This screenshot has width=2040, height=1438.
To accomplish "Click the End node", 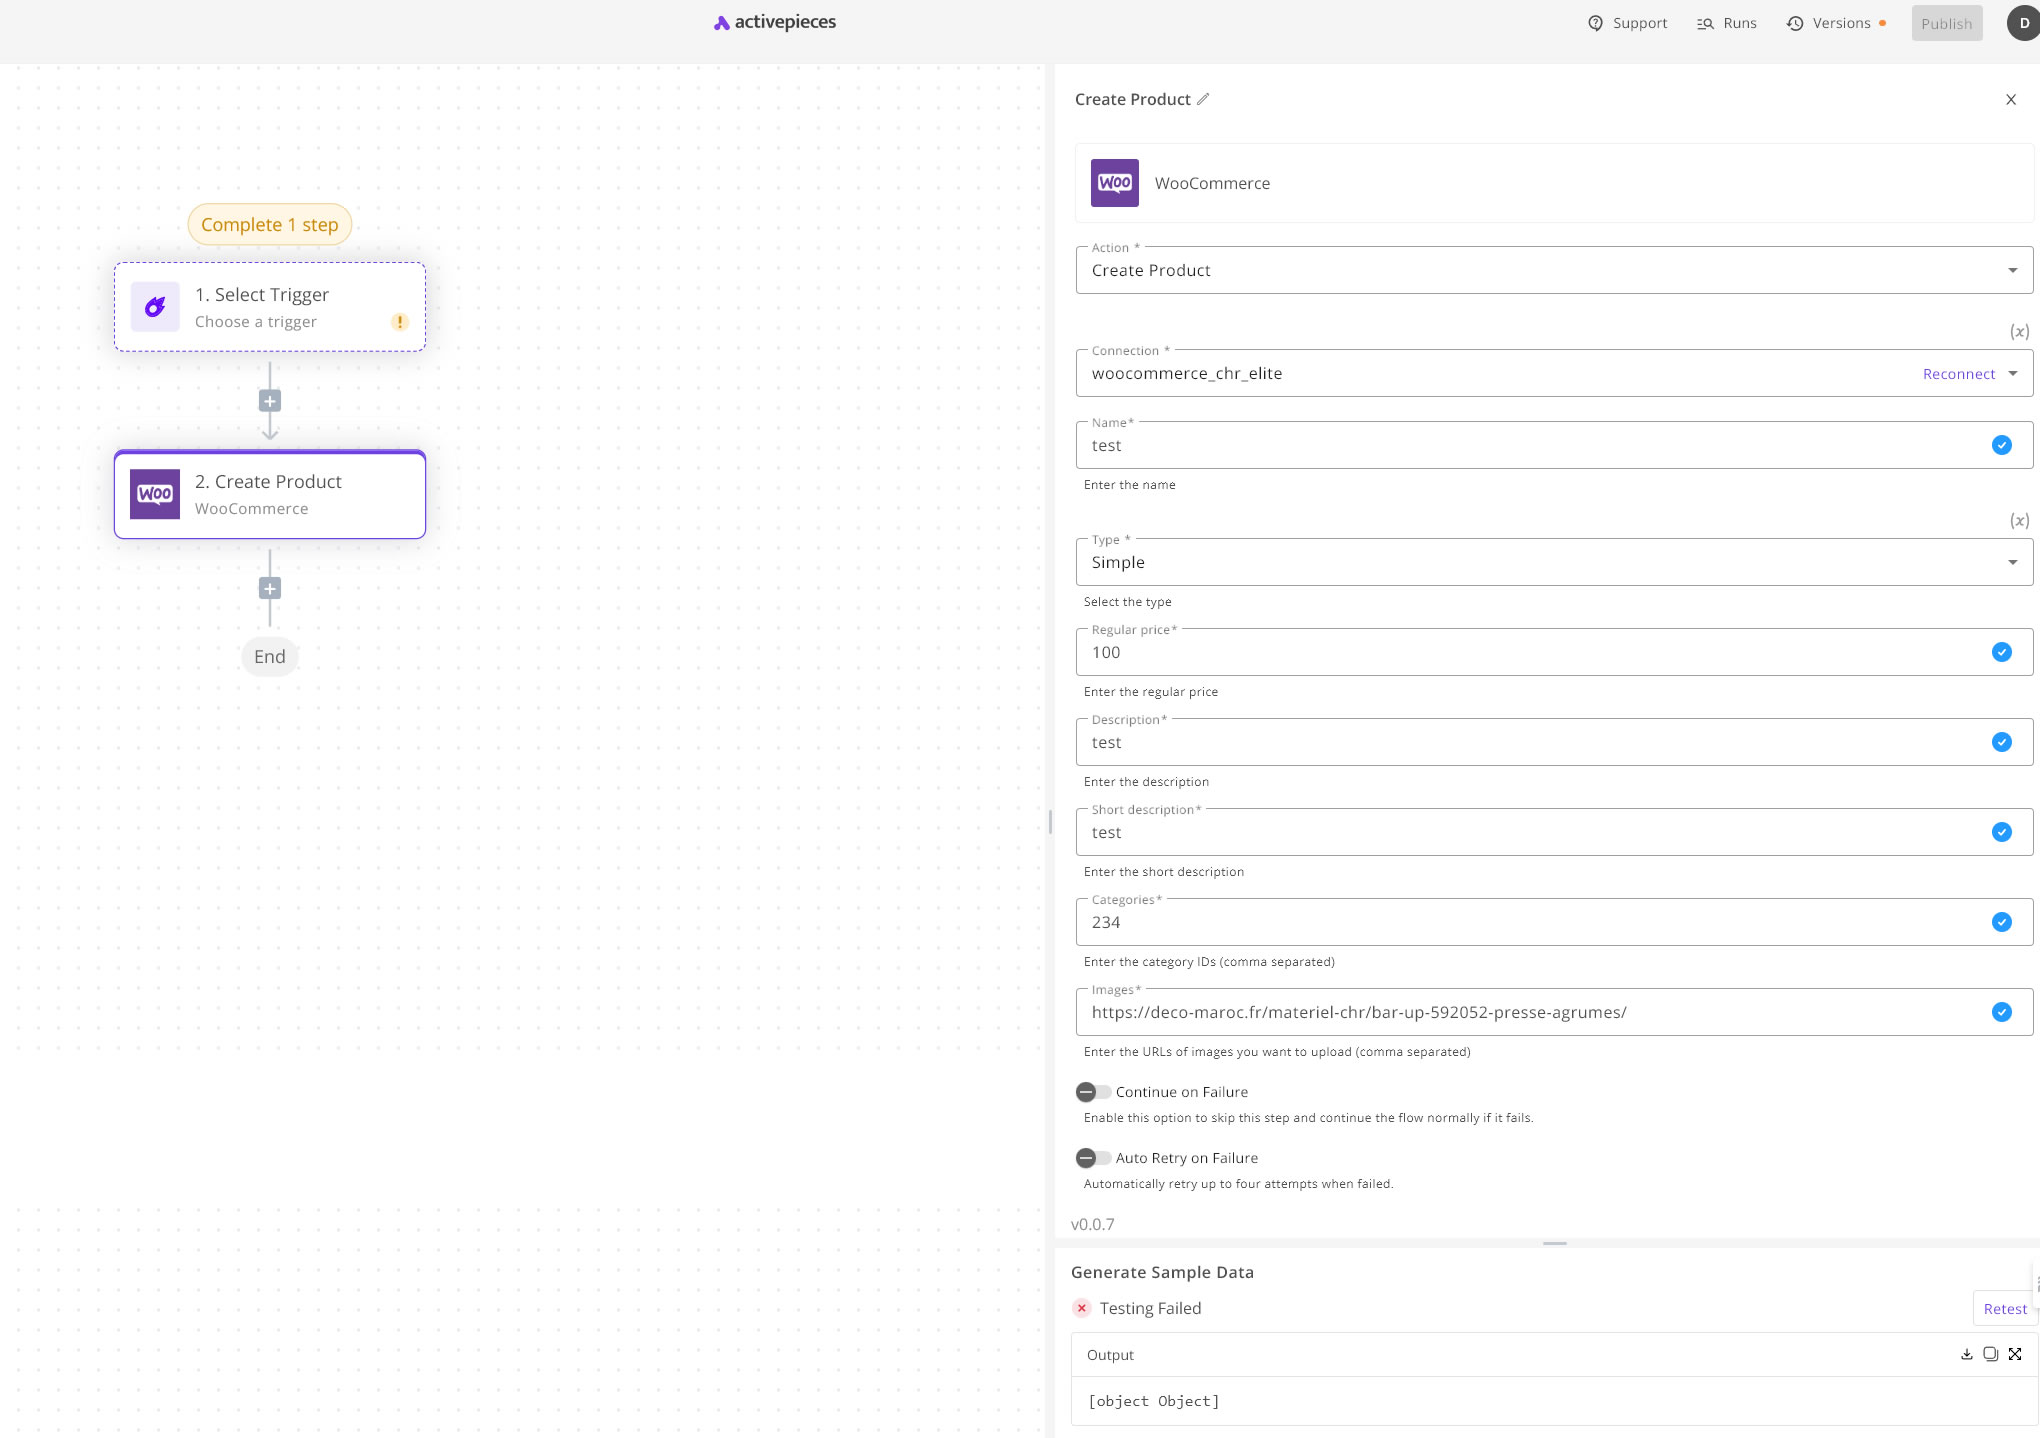I will pos(270,656).
